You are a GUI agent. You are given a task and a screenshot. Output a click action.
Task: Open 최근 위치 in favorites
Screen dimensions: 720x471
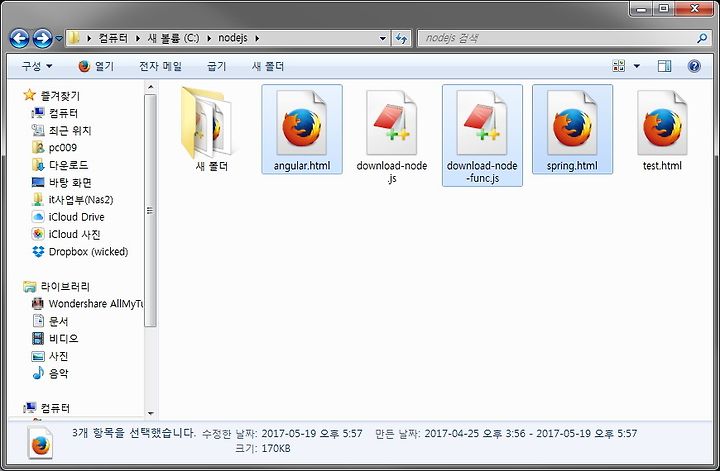pos(70,130)
